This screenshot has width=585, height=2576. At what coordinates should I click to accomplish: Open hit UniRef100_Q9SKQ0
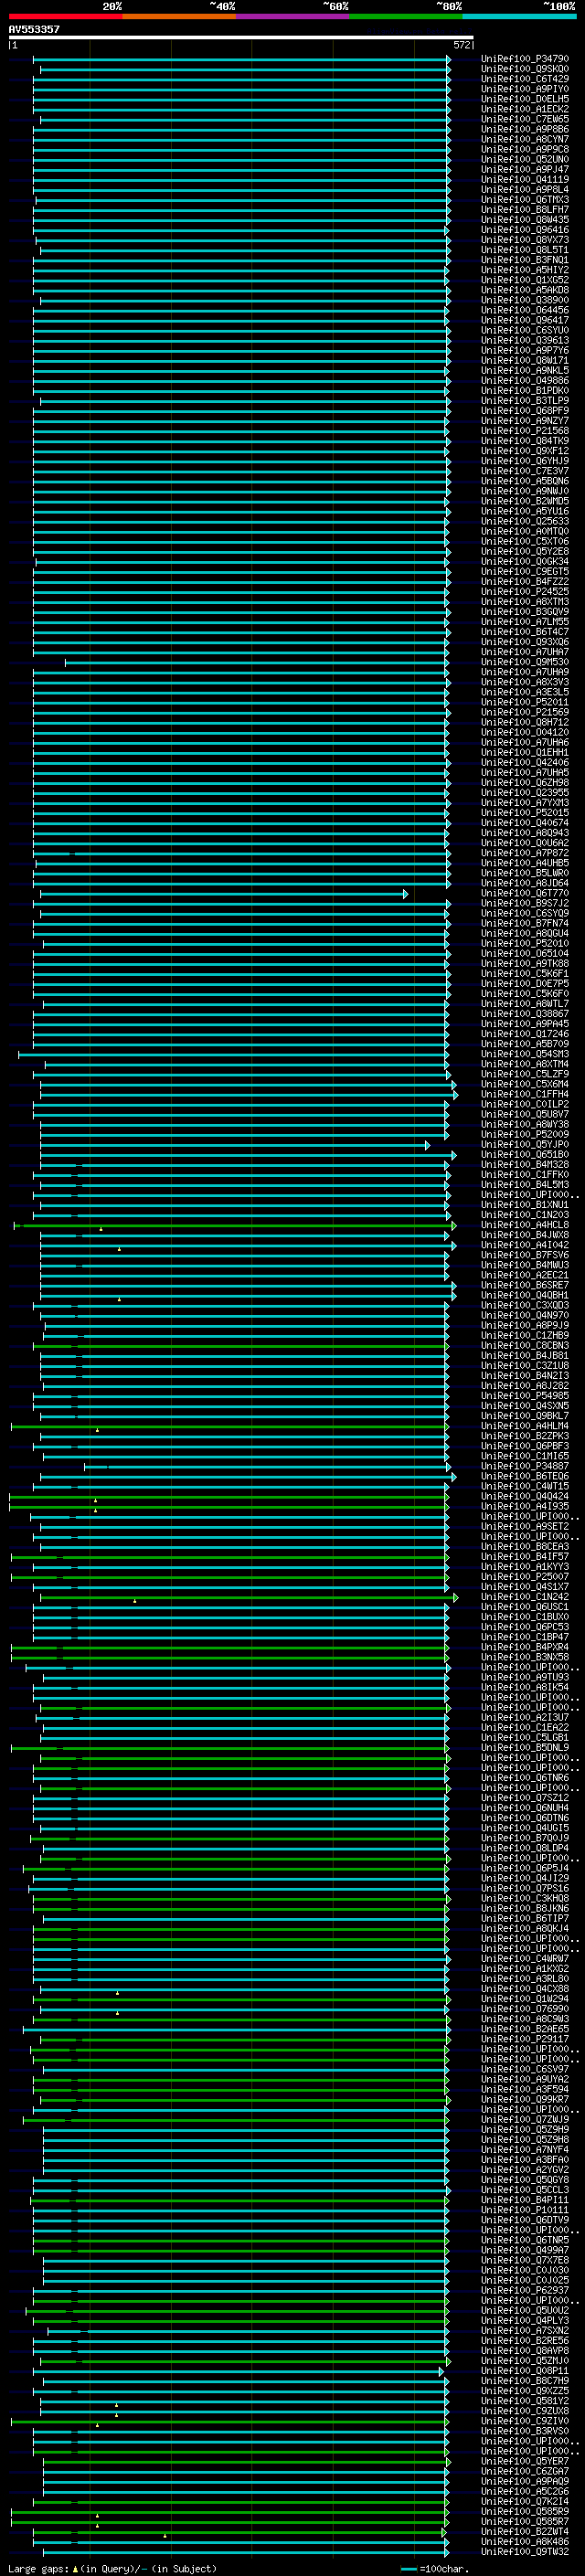pyautogui.click(x=525, y=69)
